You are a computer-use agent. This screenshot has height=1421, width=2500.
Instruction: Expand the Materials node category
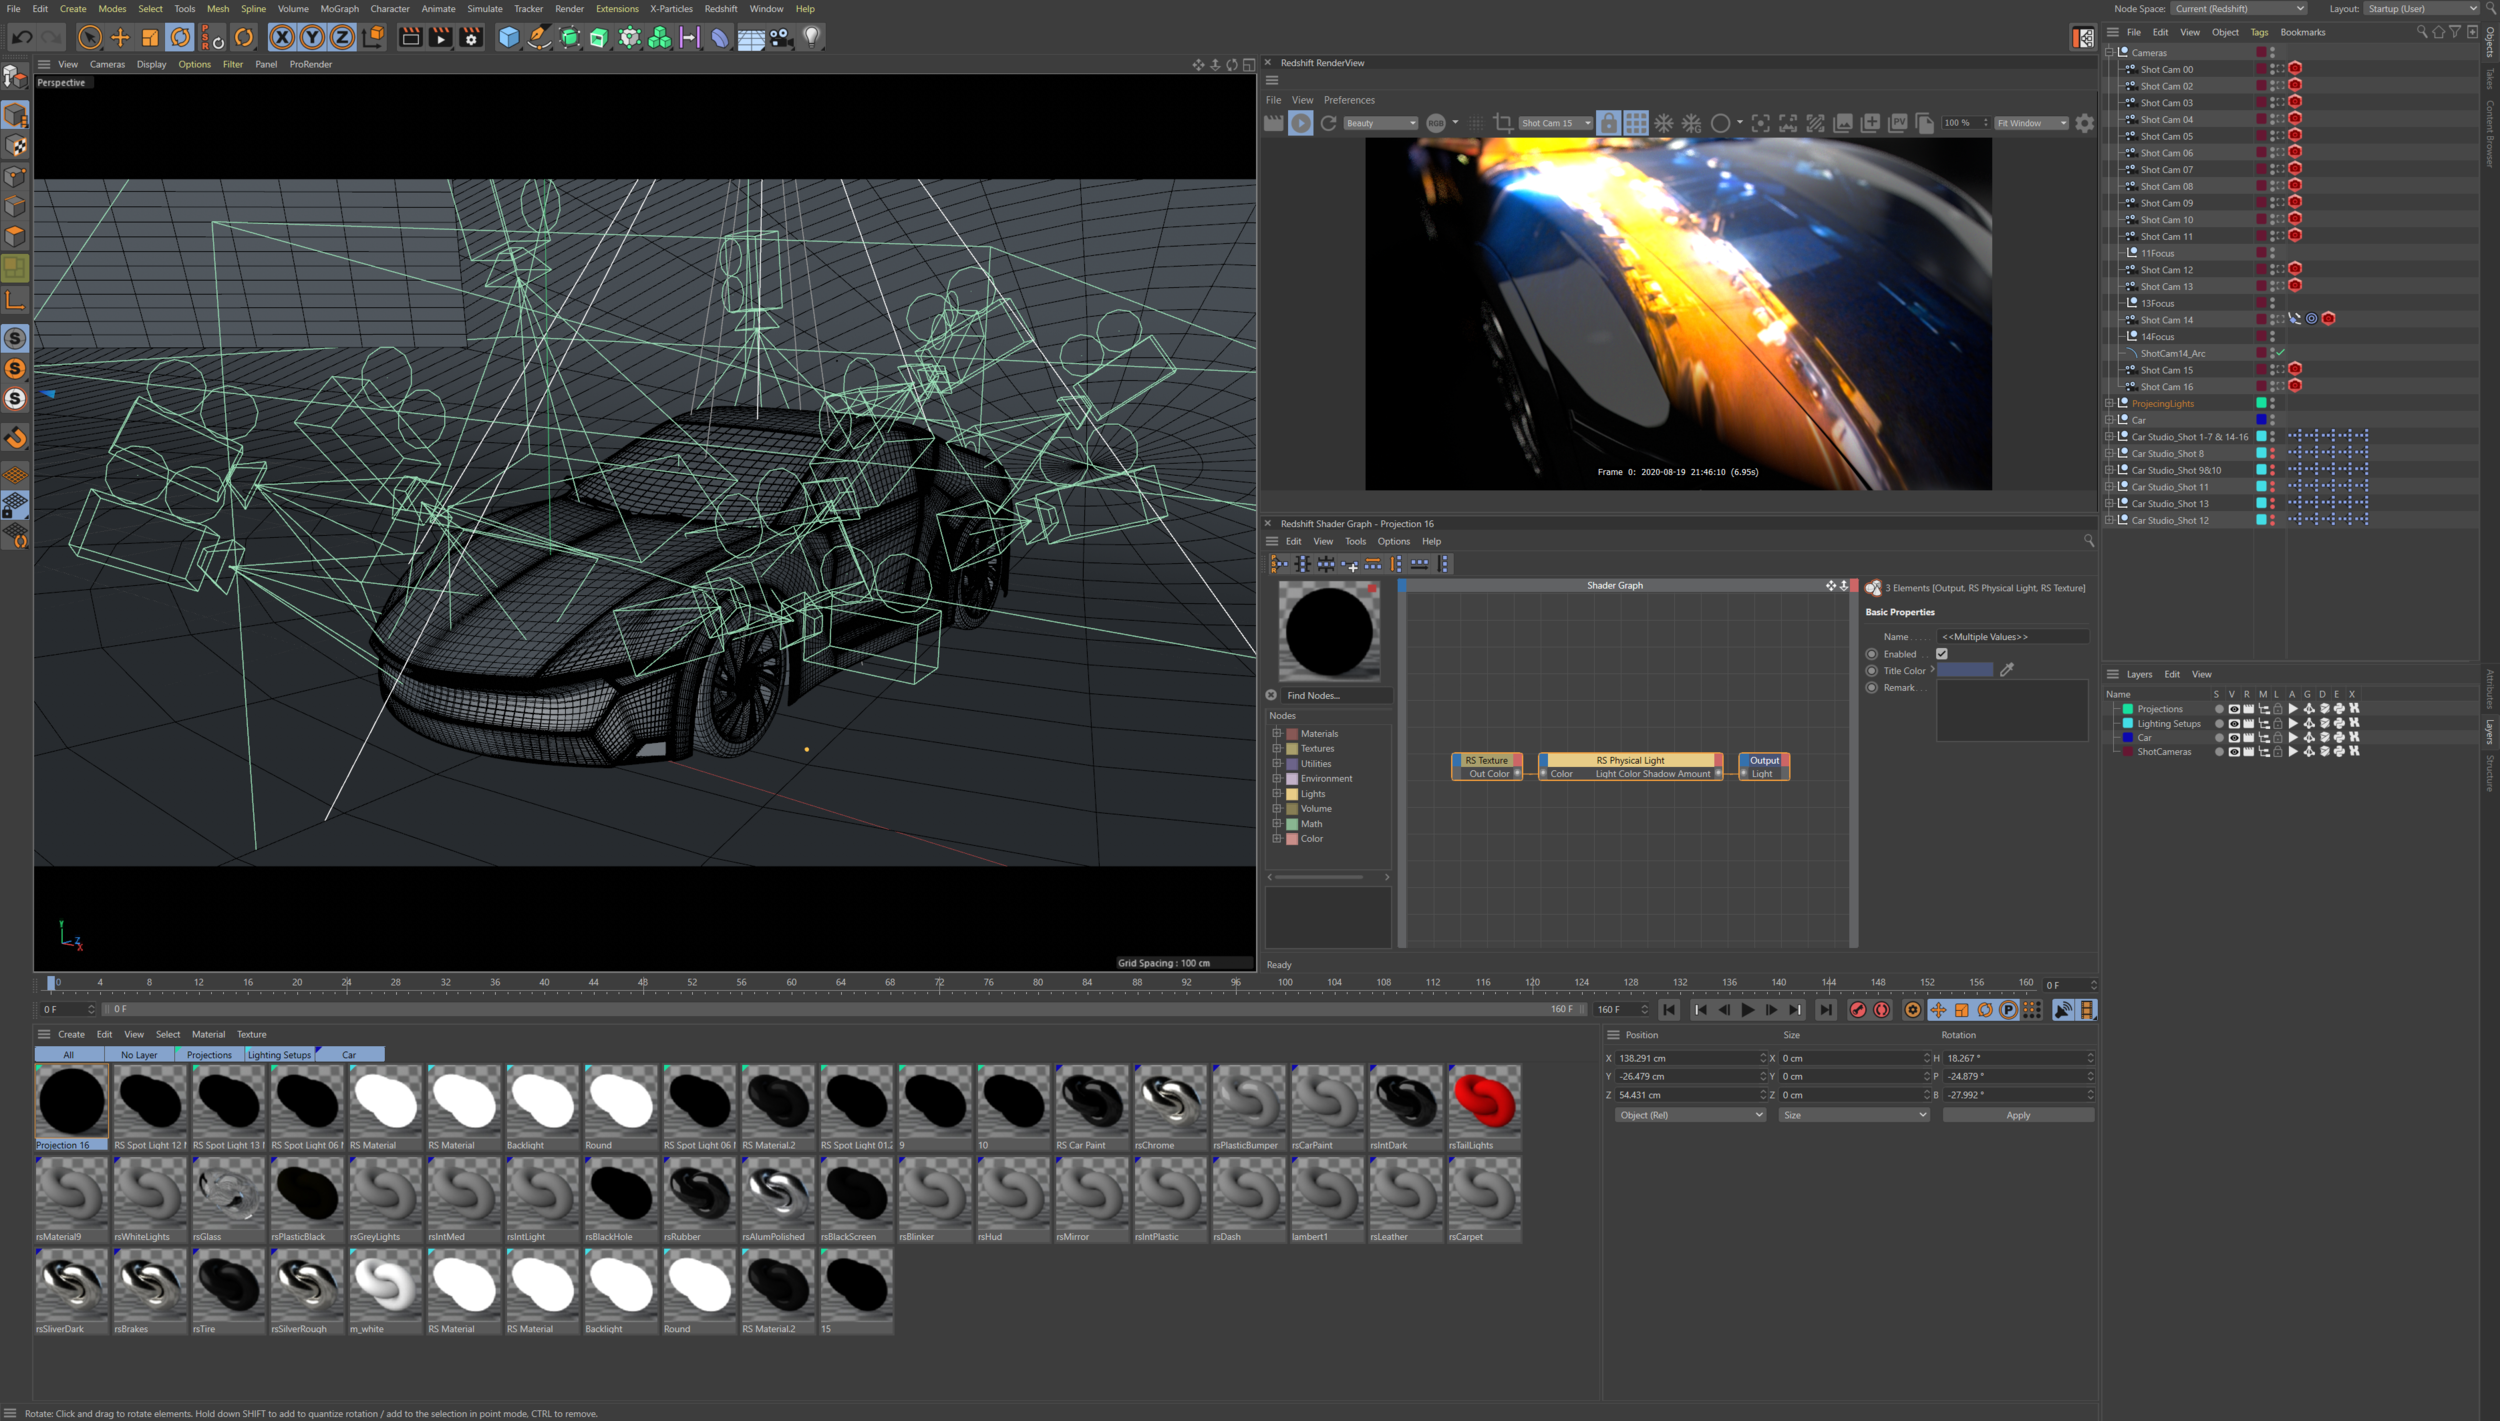(1277, 733)
